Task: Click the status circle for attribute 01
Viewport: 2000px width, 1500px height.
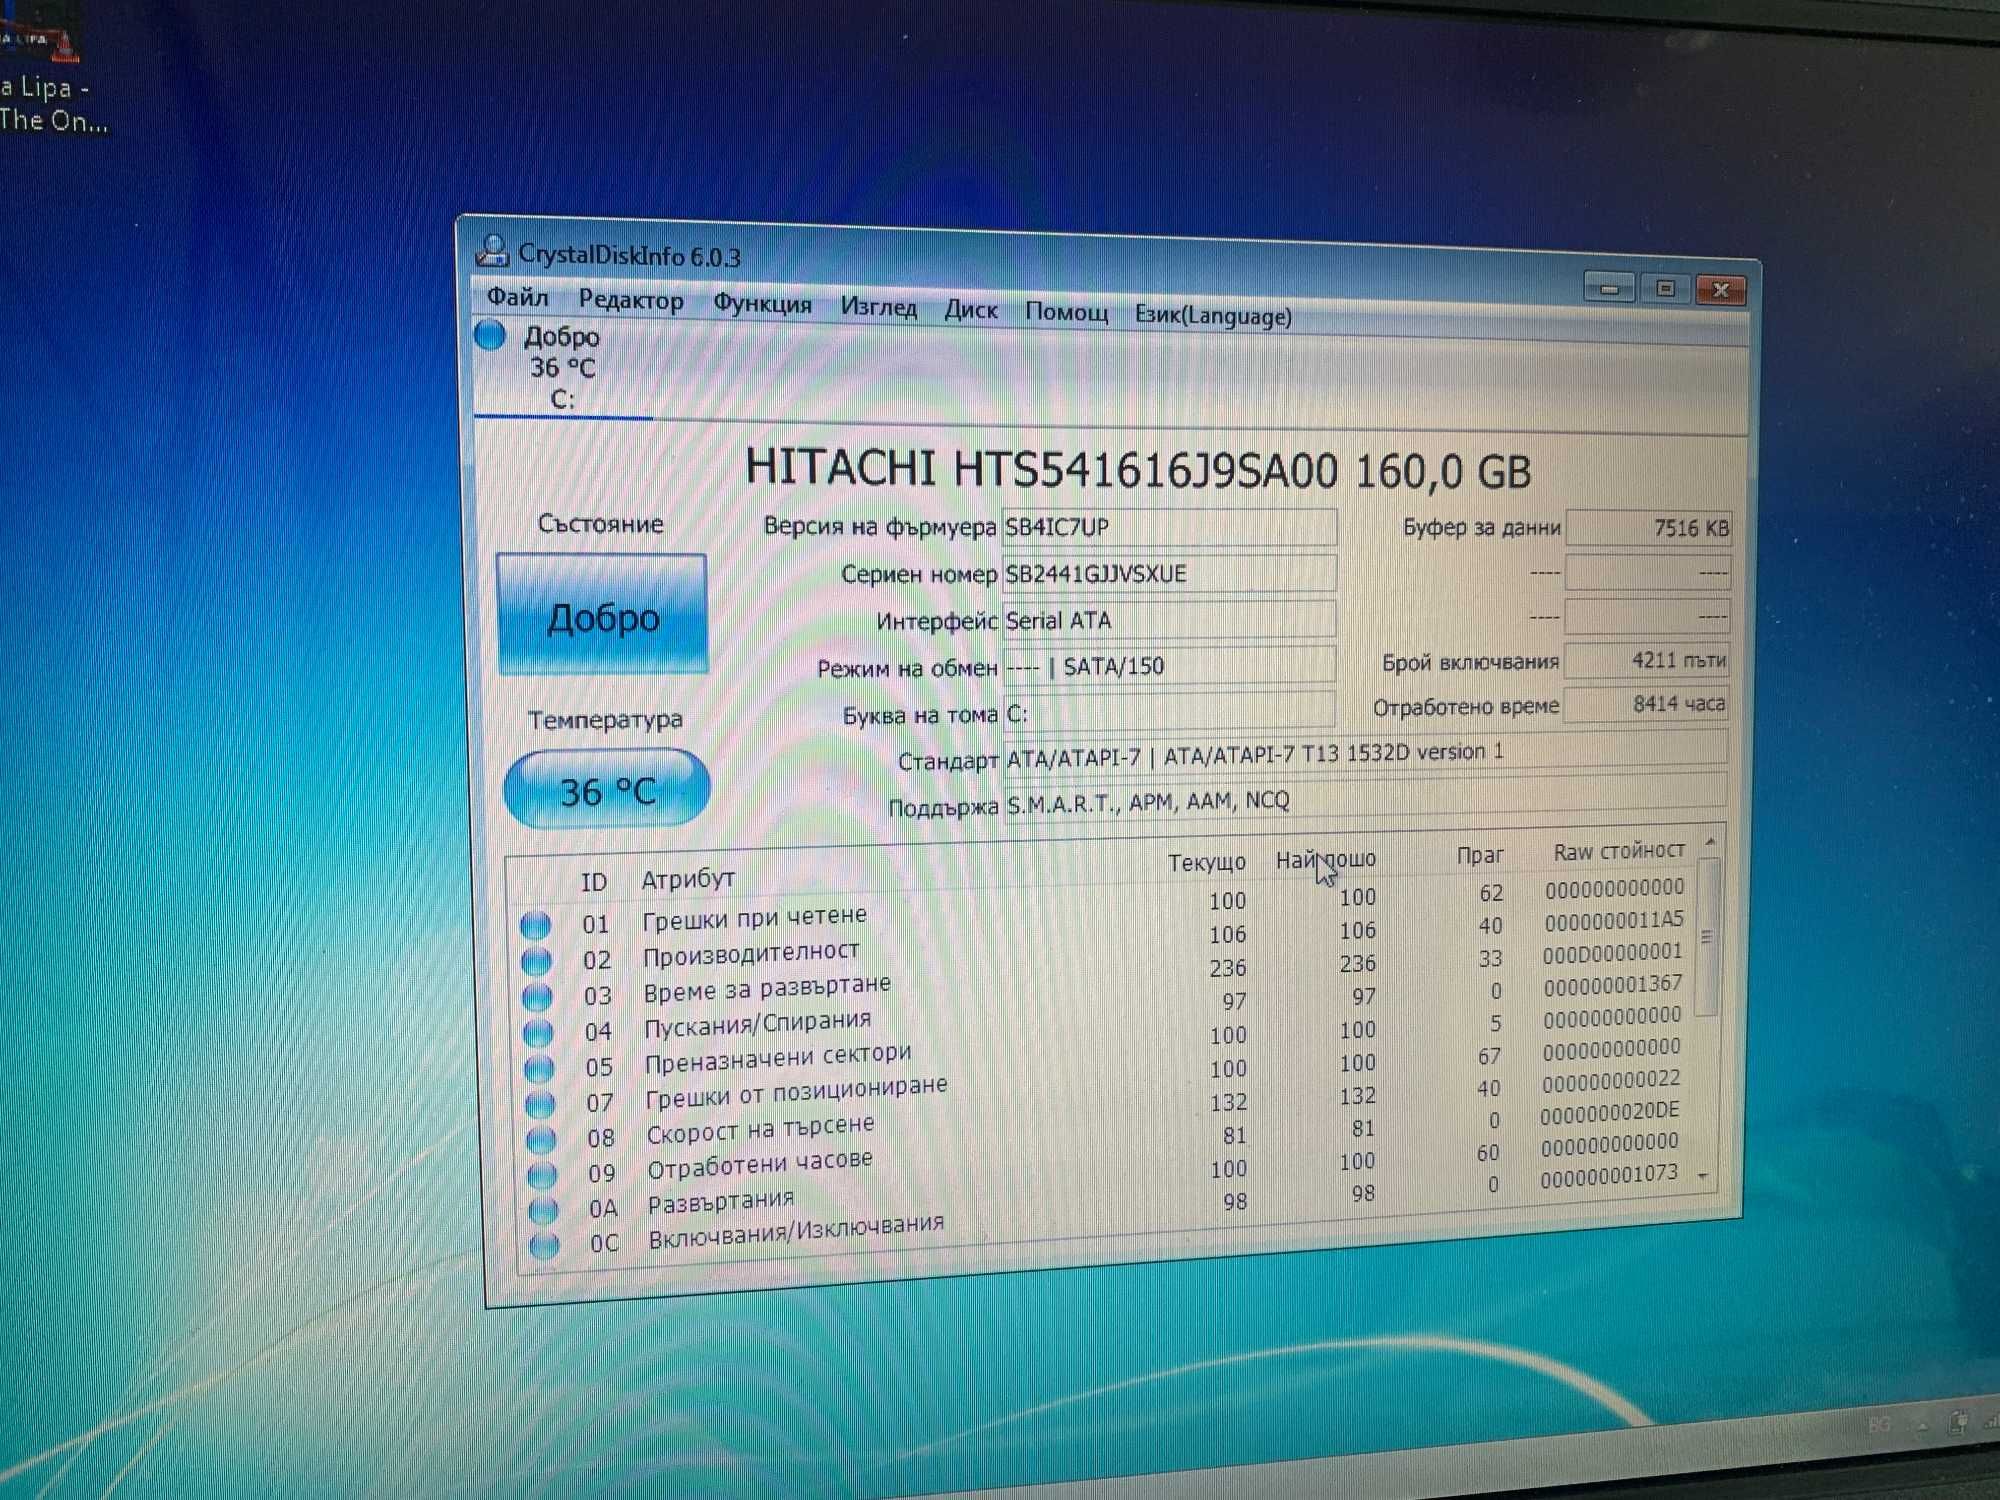Action: click(x=536, y=924)
